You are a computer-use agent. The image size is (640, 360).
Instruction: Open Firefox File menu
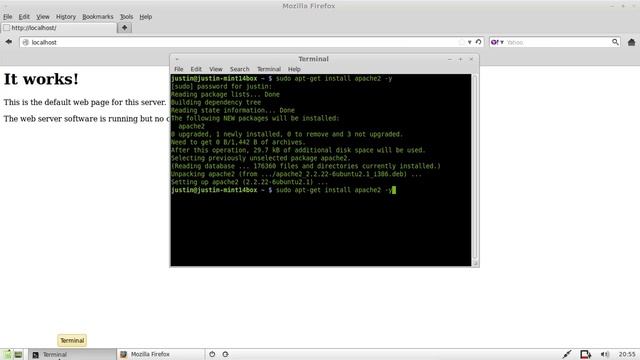8,17
